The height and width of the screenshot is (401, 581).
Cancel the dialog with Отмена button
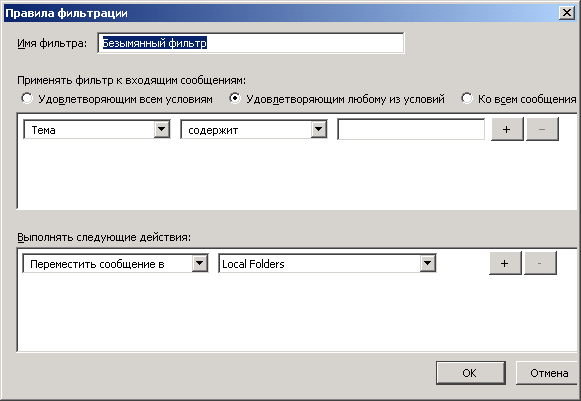[548, 373]
